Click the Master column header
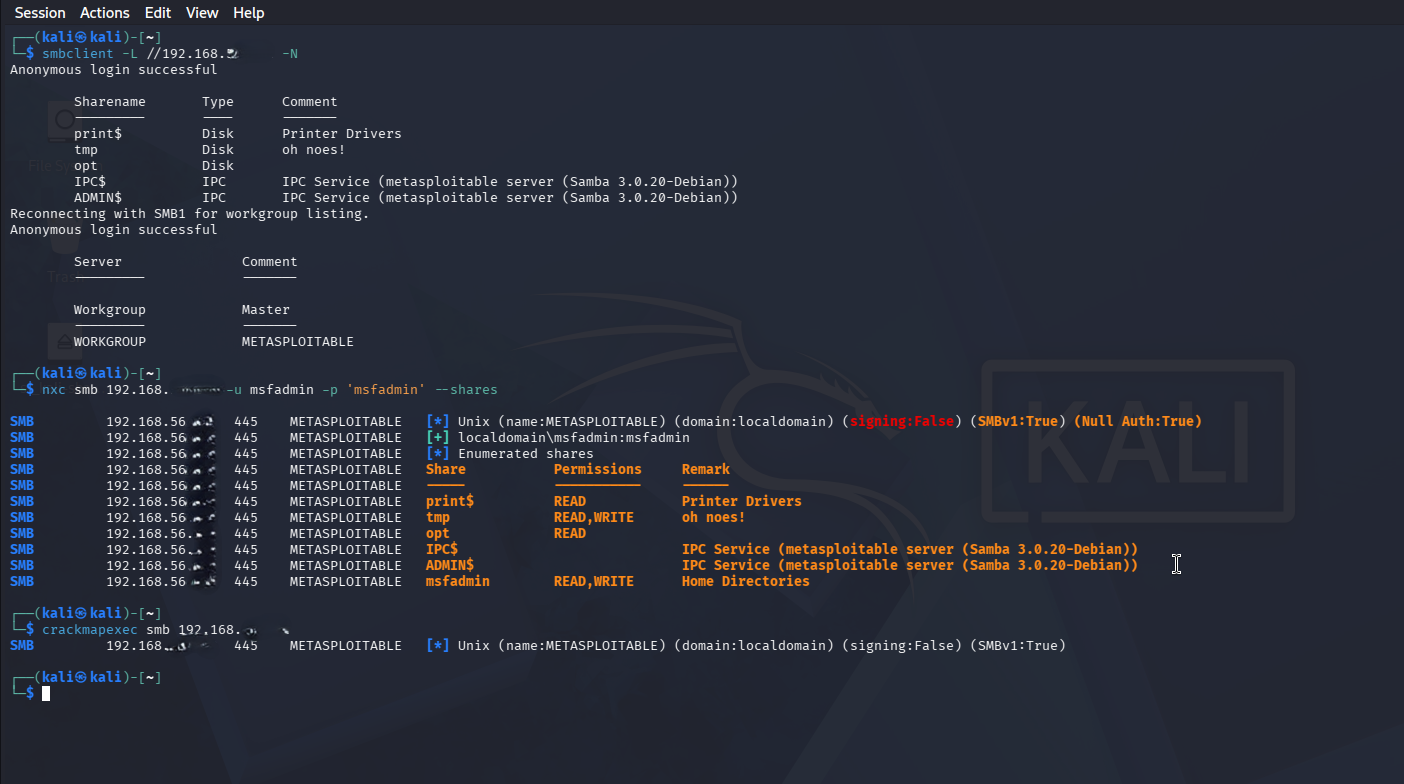This screenshot has width=1404, height=784. click(x=266, y=310)
